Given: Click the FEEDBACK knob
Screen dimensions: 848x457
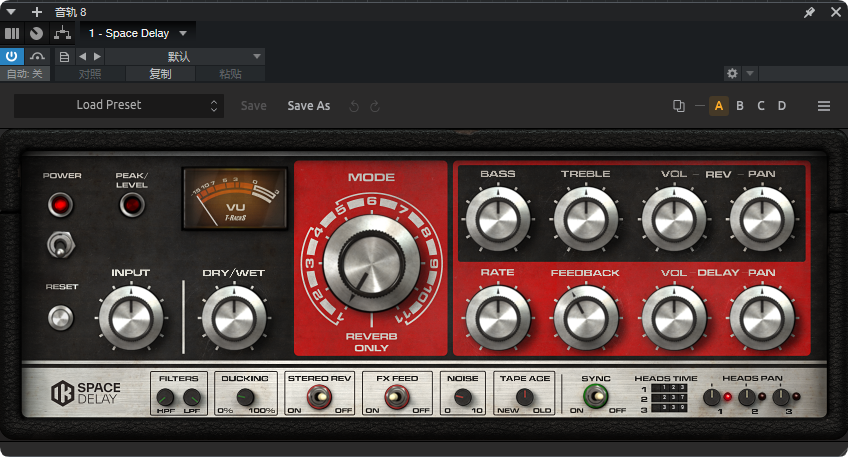Looking at the screenshot, I should [586, 318].
